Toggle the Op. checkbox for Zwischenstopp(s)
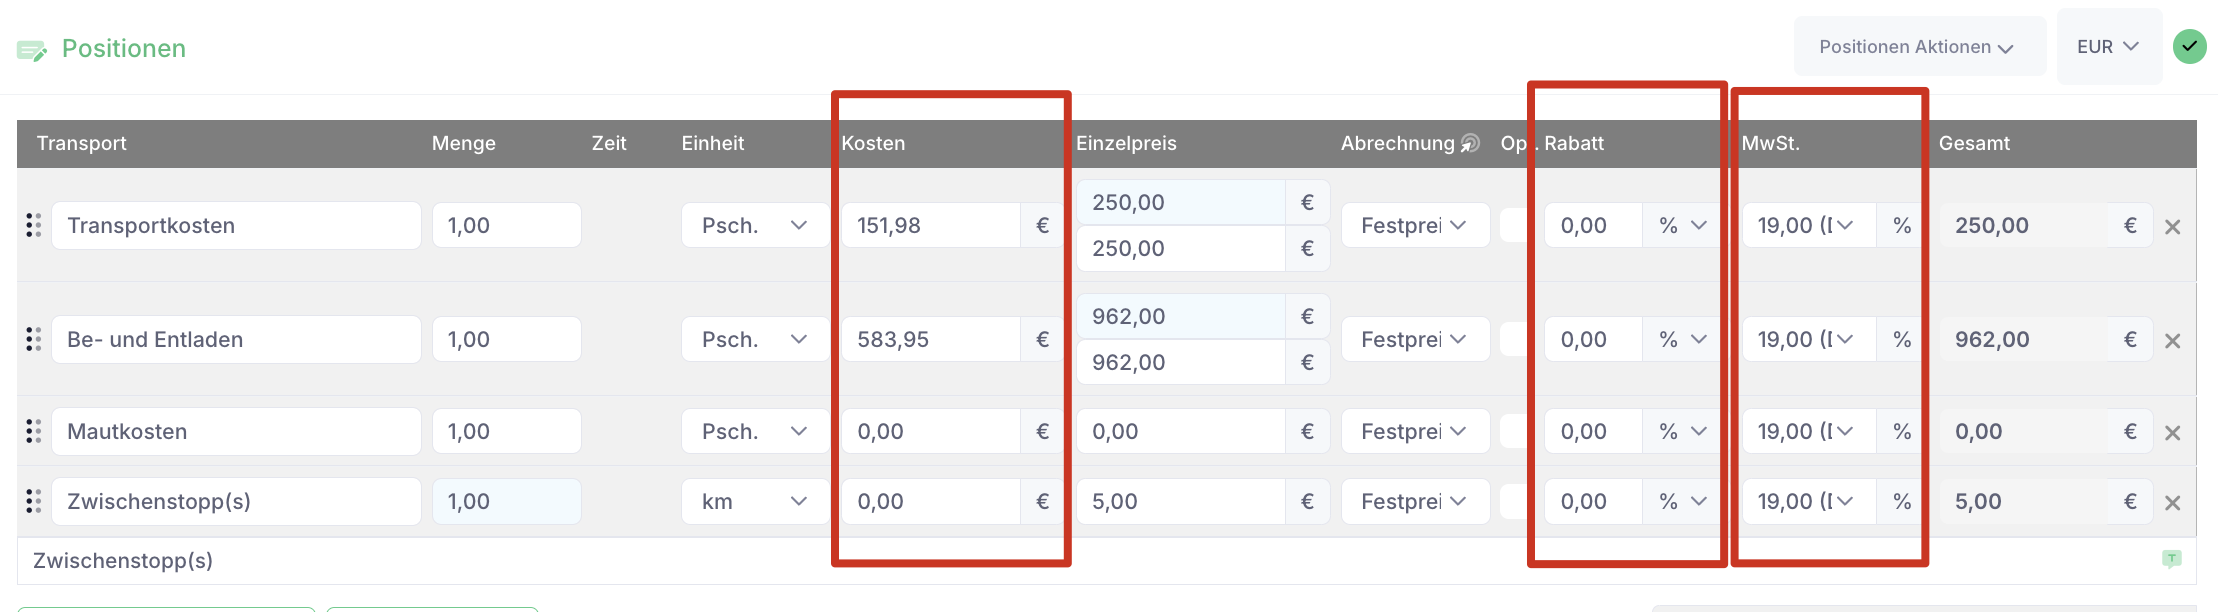 (x=1513, y=502)
